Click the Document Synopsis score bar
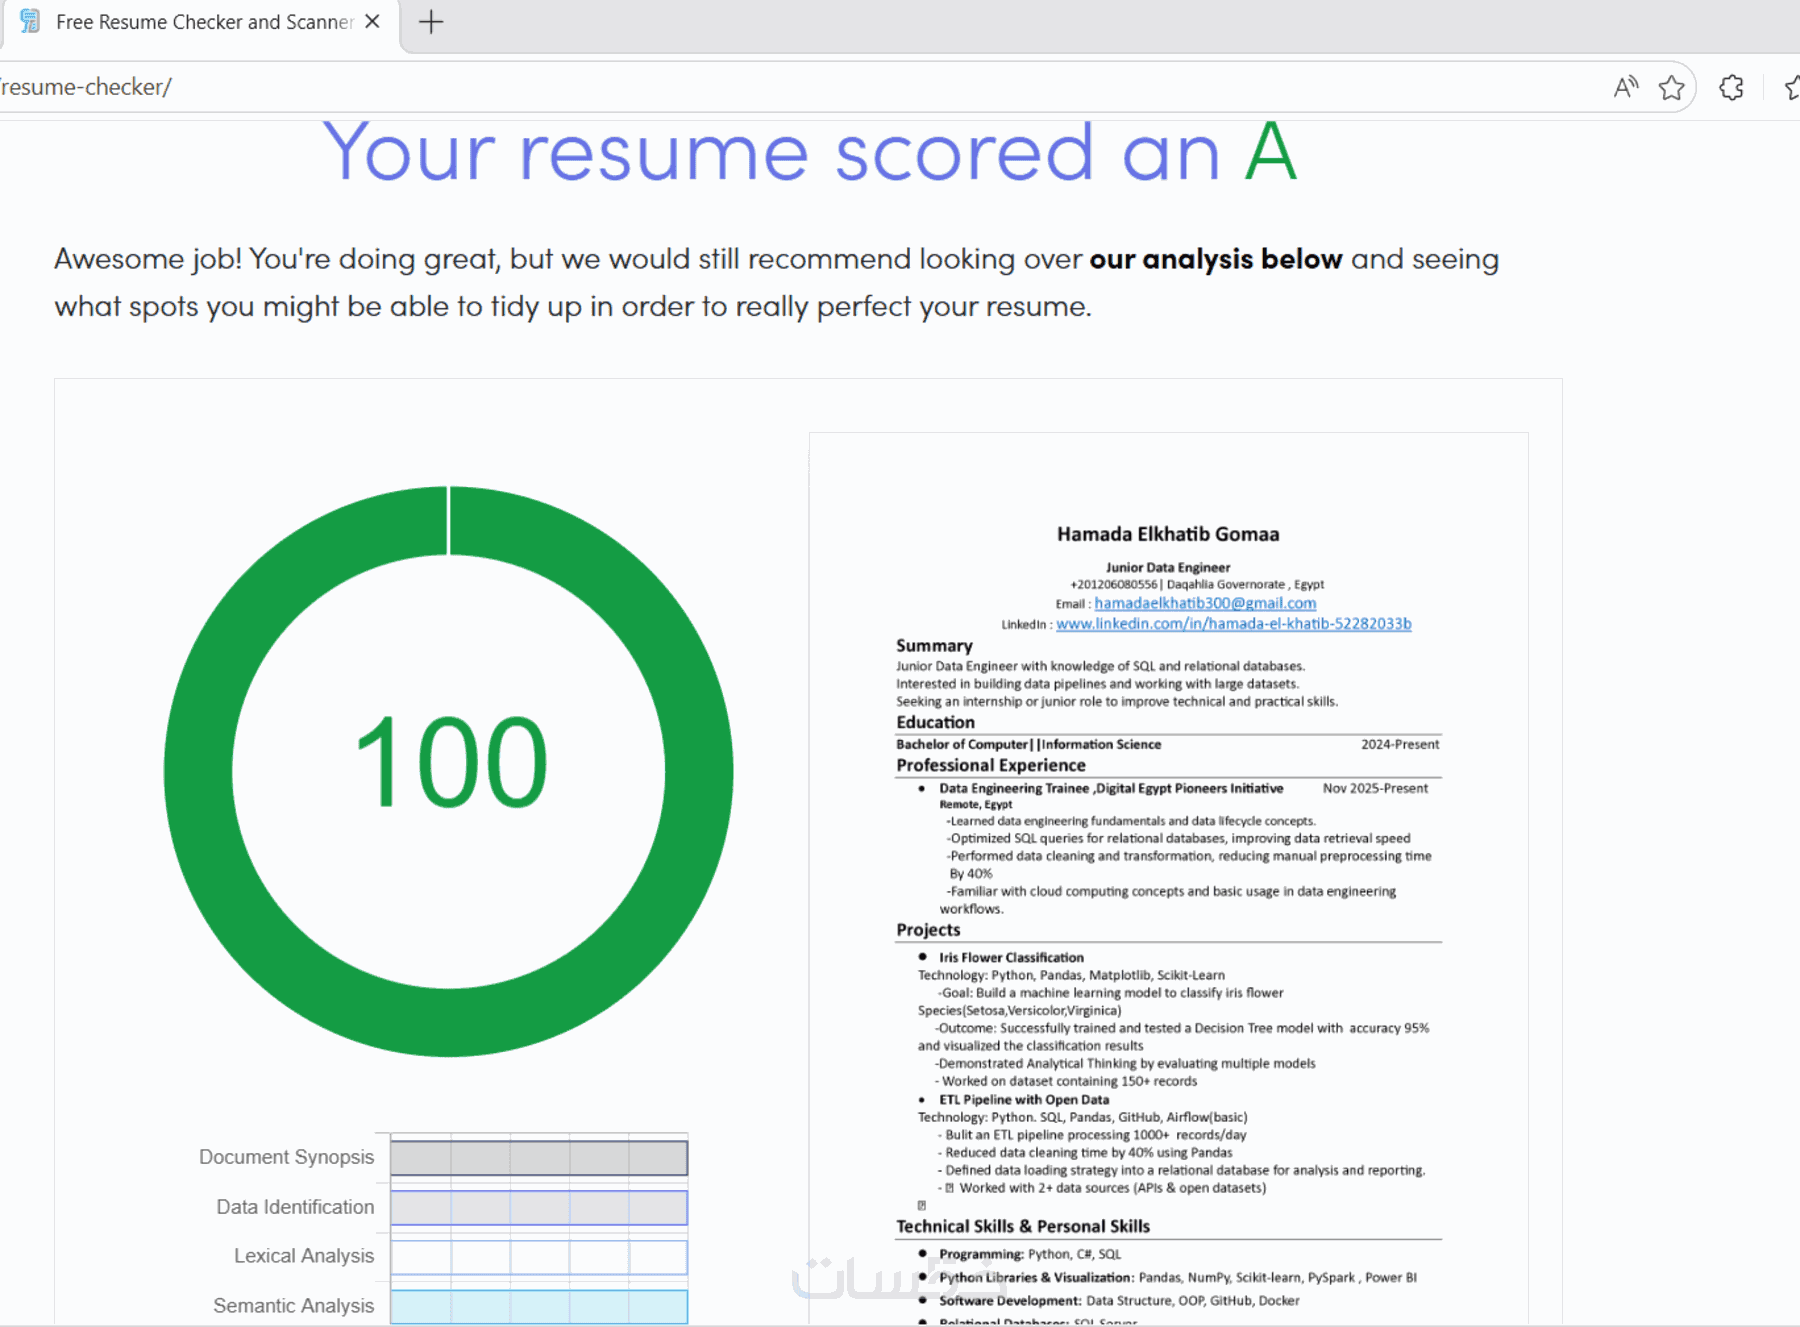The height and width of the screenshot is (1327, 1800). [x=539, y=1157]
